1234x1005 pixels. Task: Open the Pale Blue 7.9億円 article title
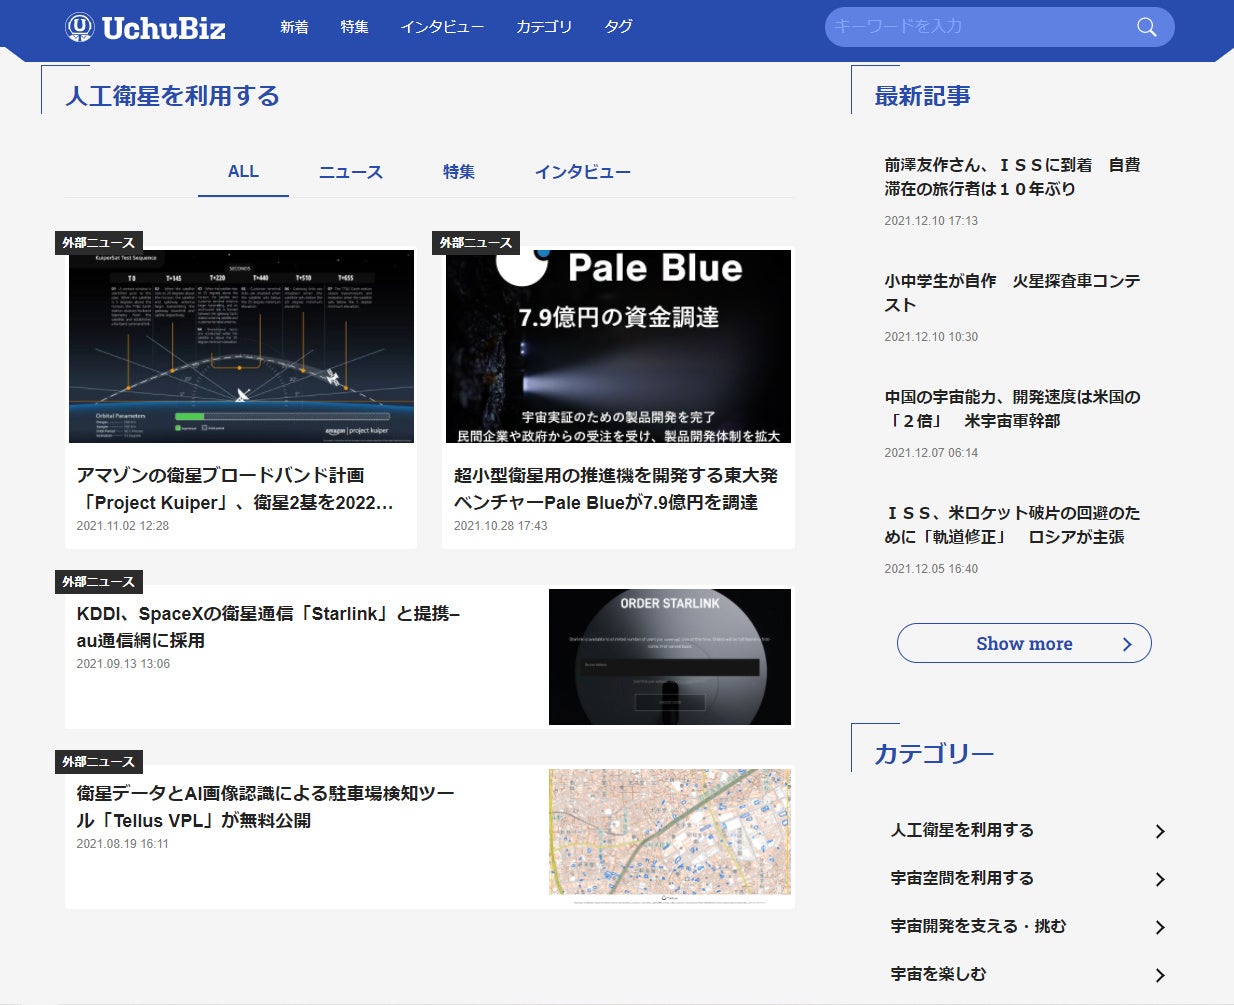pyautogui.click(x=616, y=489)
